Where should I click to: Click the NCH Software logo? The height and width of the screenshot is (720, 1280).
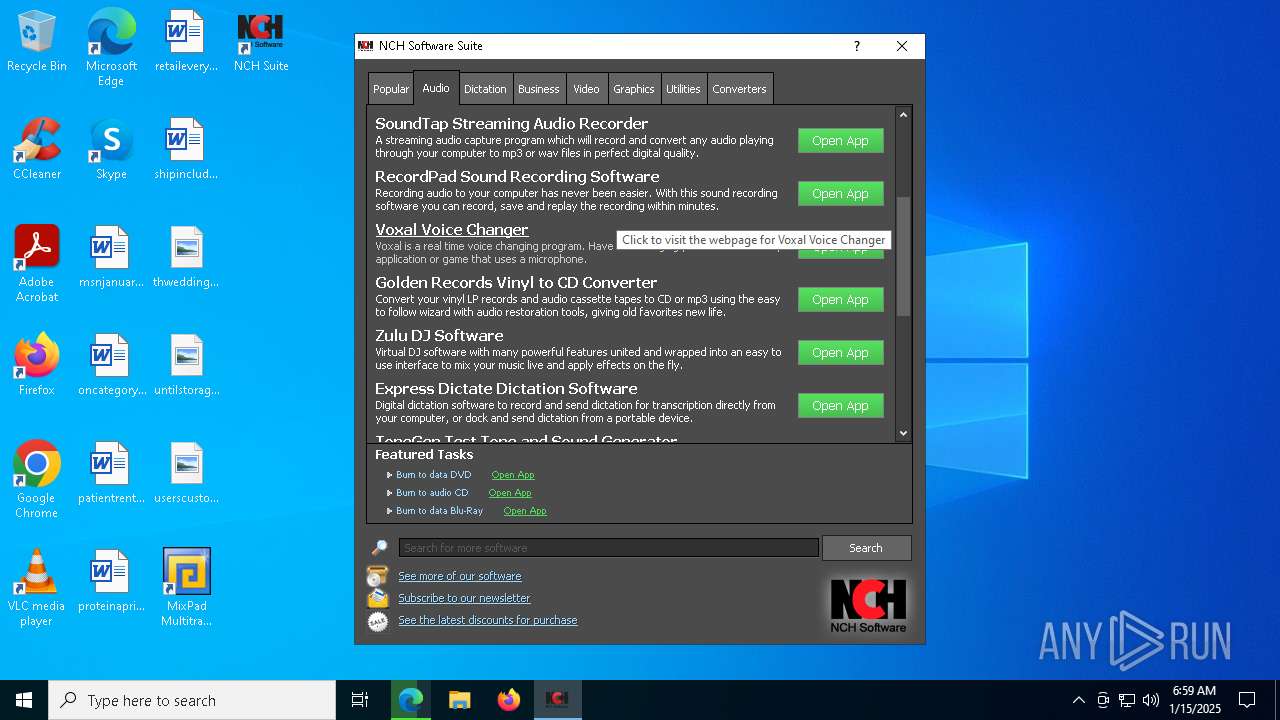[868, 605]
